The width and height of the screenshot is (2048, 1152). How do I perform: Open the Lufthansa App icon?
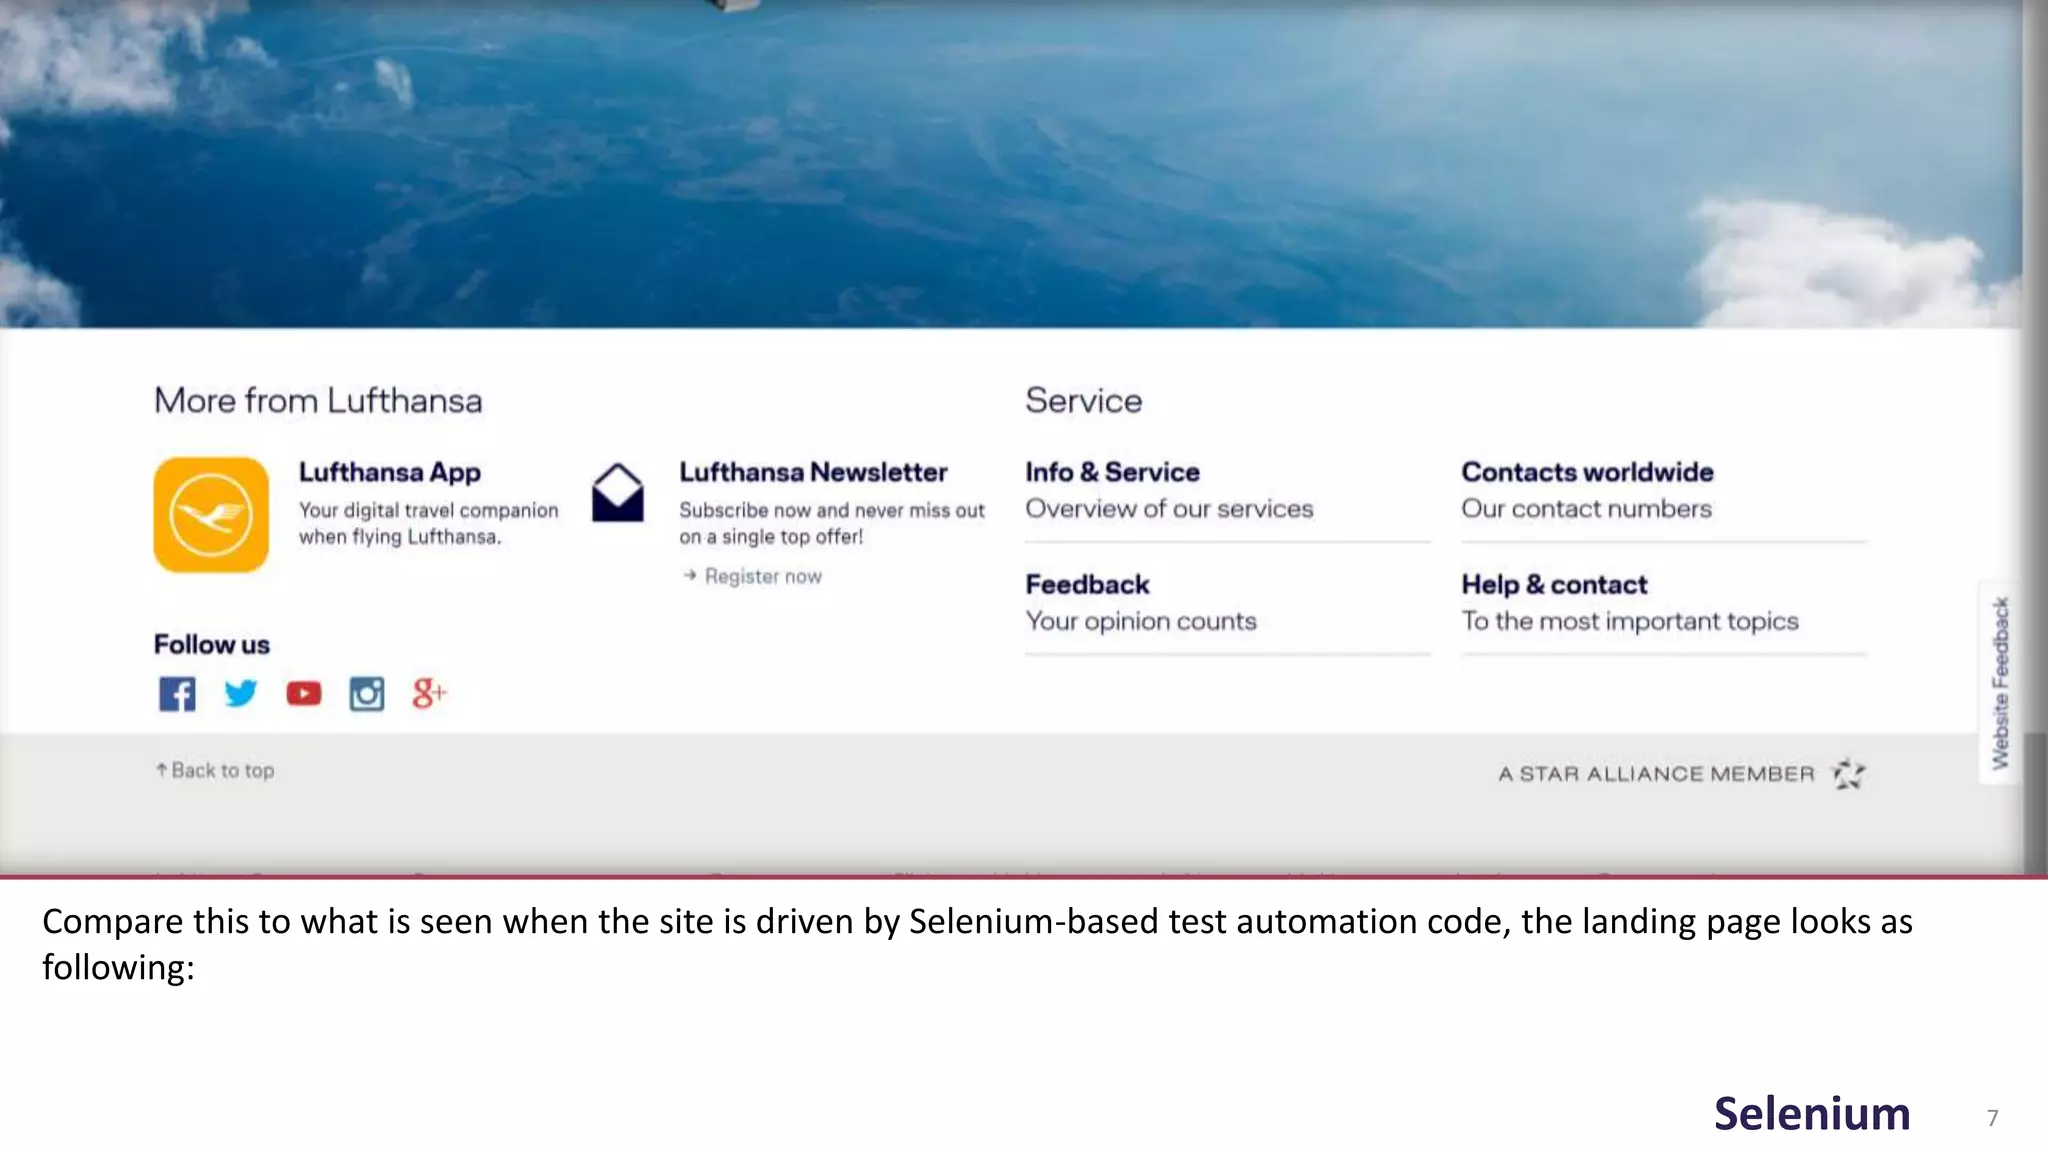[211, 515]
